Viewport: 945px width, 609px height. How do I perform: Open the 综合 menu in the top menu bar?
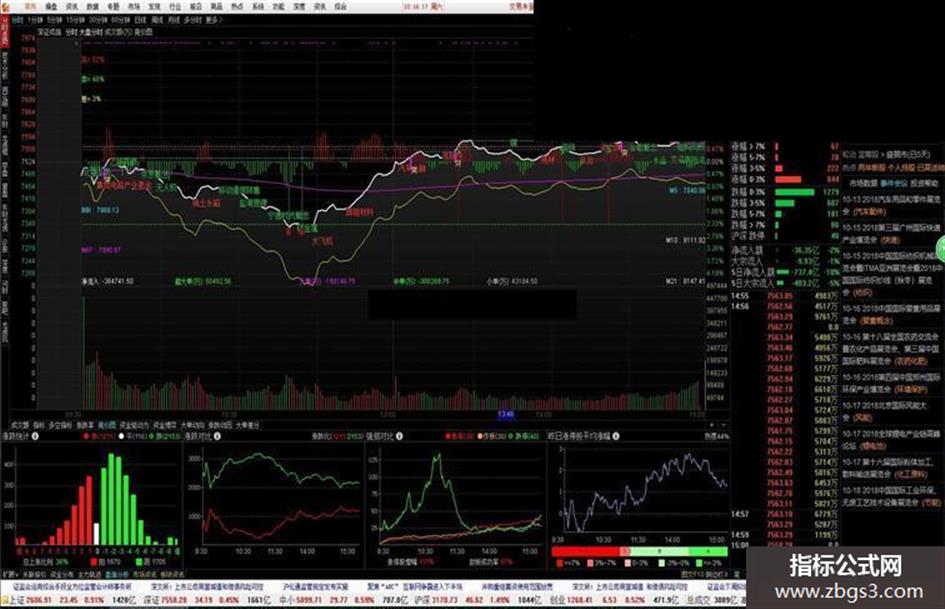341,7
